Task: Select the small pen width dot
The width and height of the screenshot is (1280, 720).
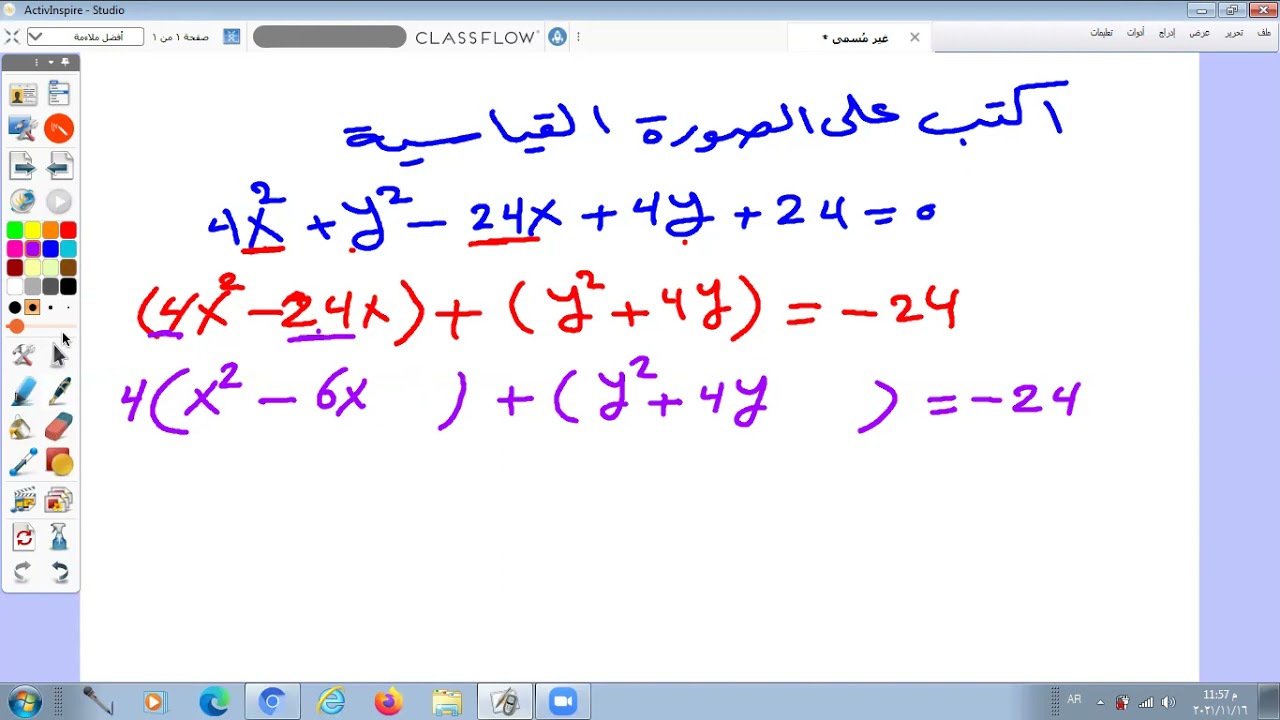Action: [x=50, y=307]
